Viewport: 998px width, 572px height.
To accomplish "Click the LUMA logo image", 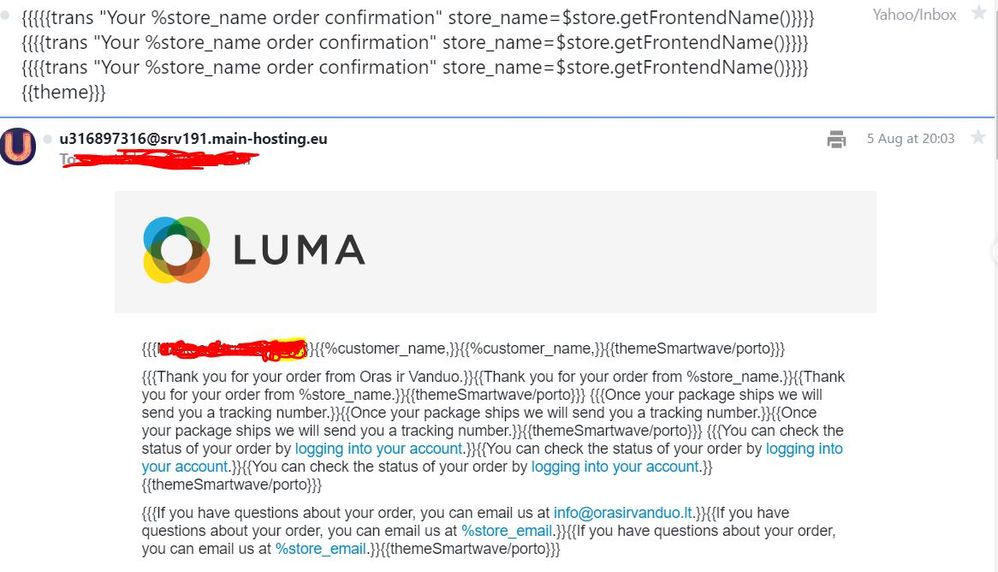I will coord(254,250).
